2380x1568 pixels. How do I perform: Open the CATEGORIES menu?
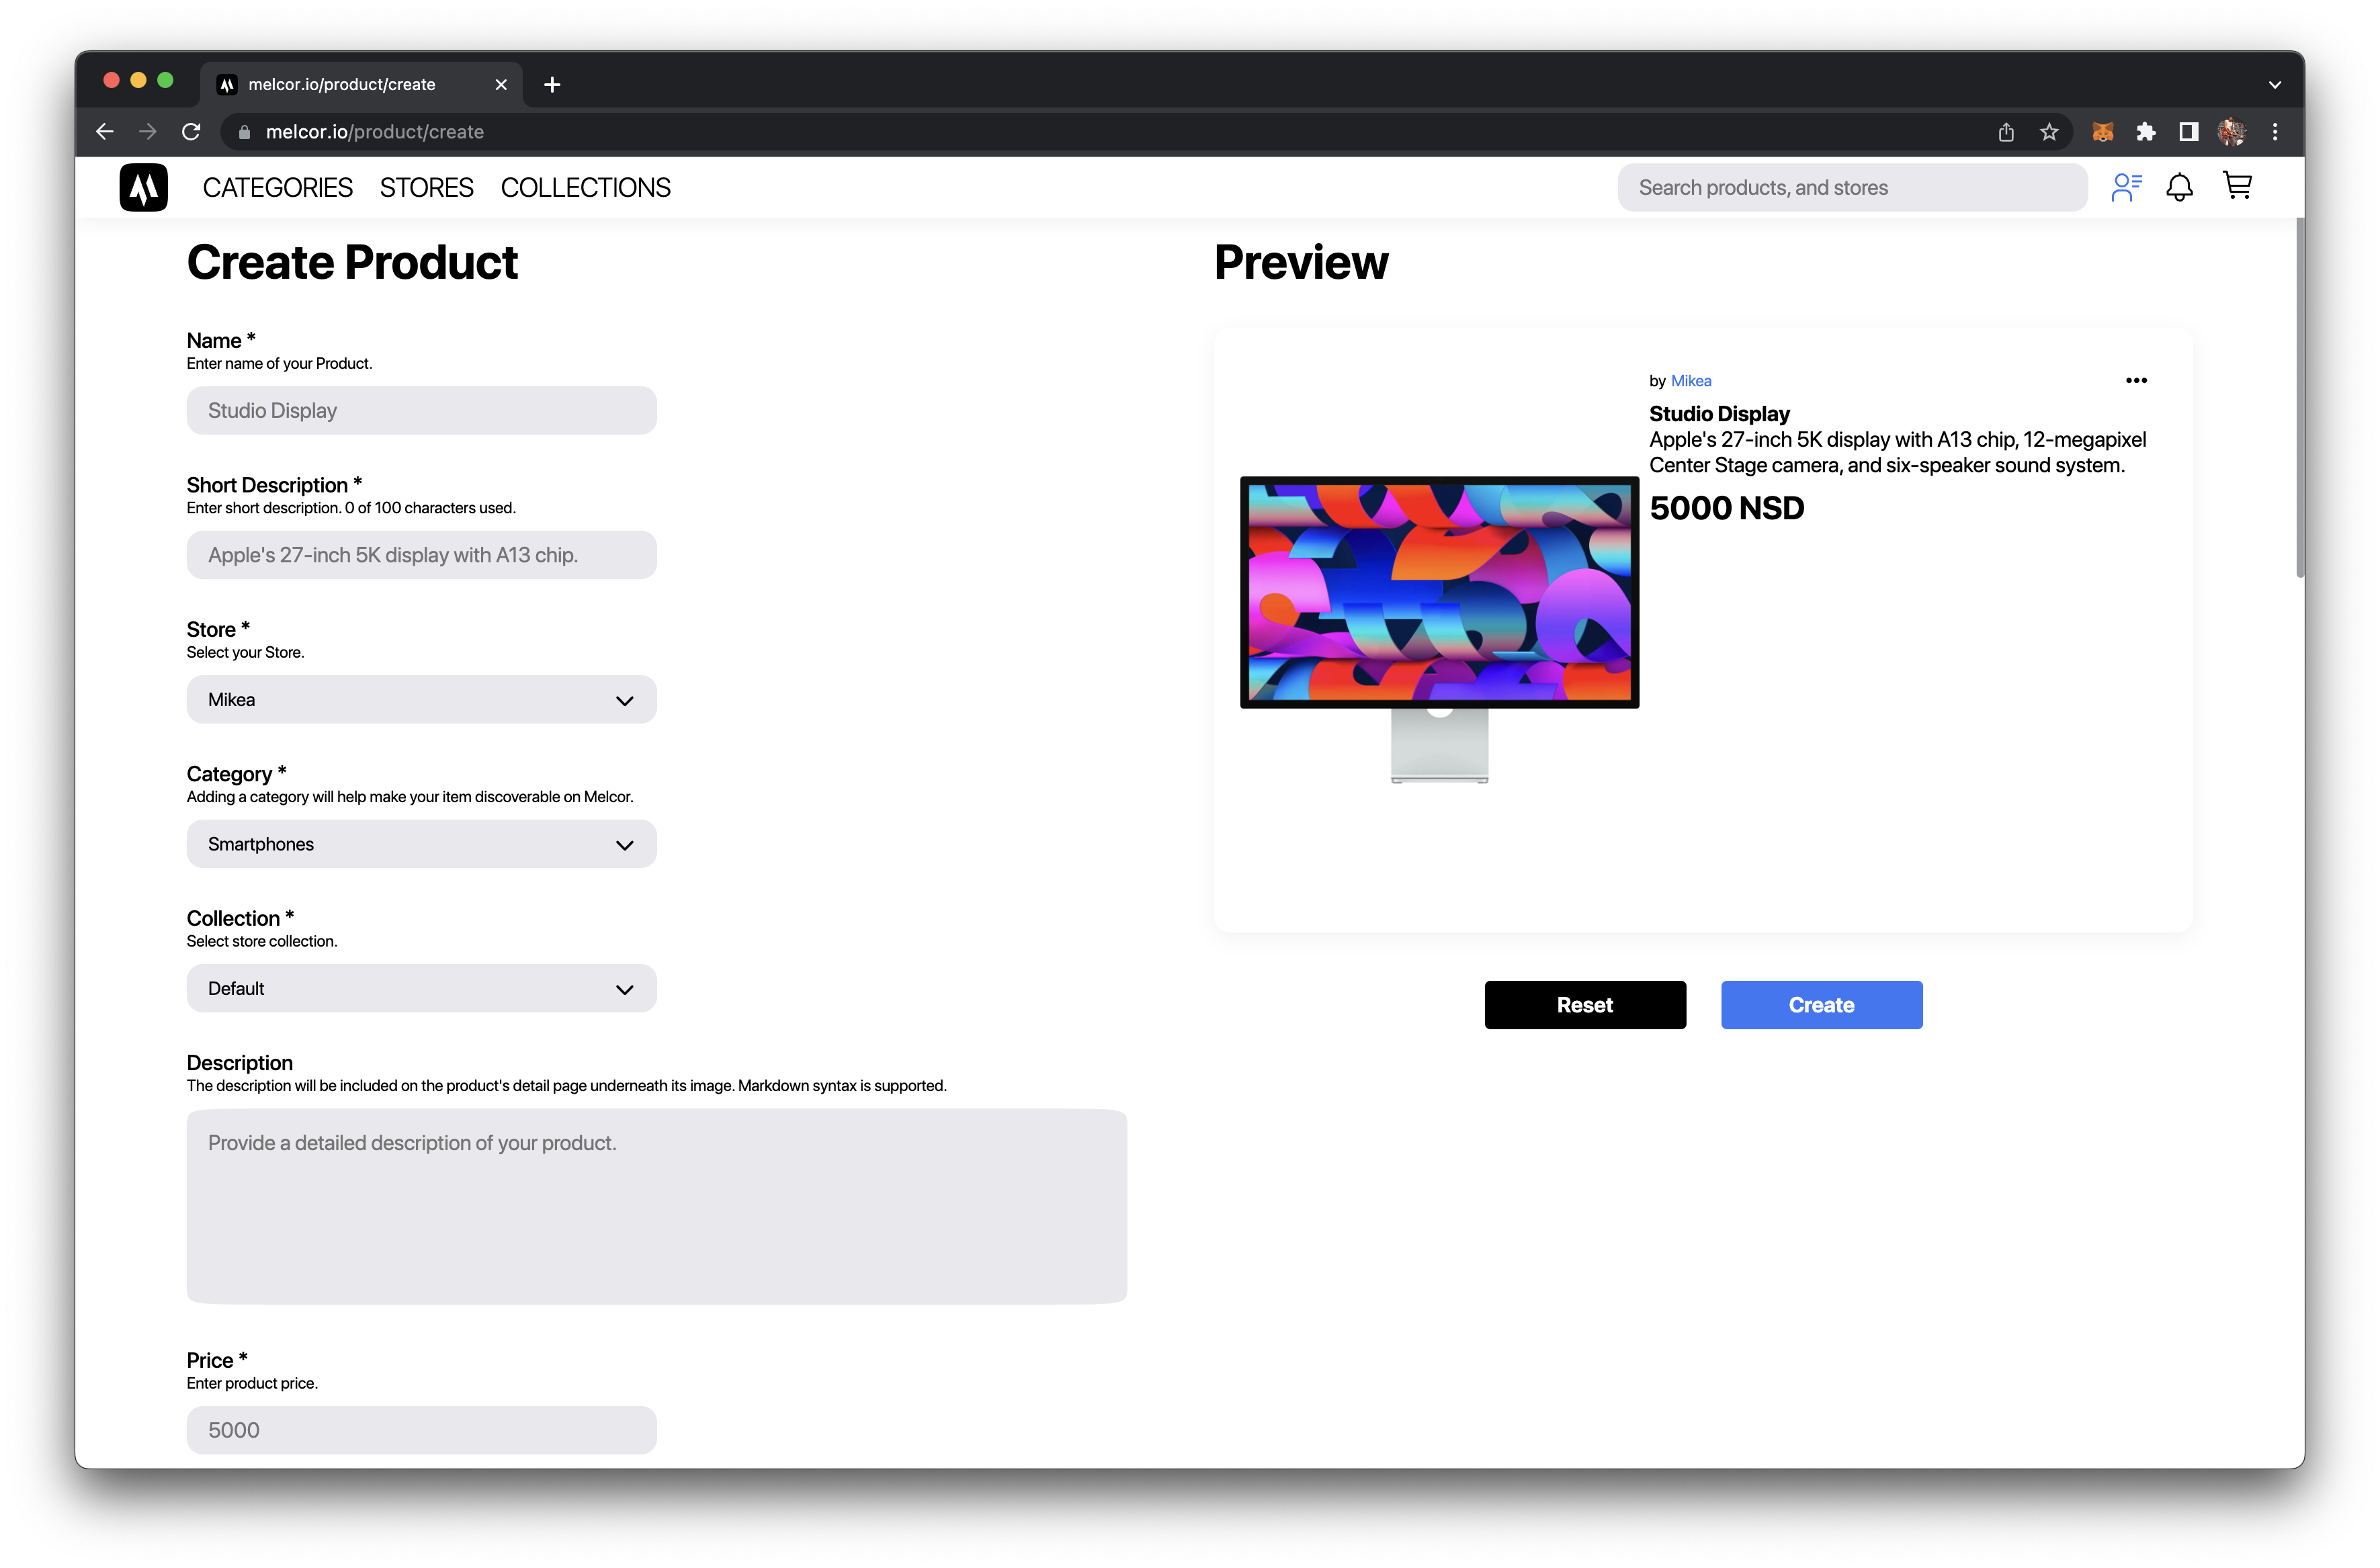click(x=277, y=187)
